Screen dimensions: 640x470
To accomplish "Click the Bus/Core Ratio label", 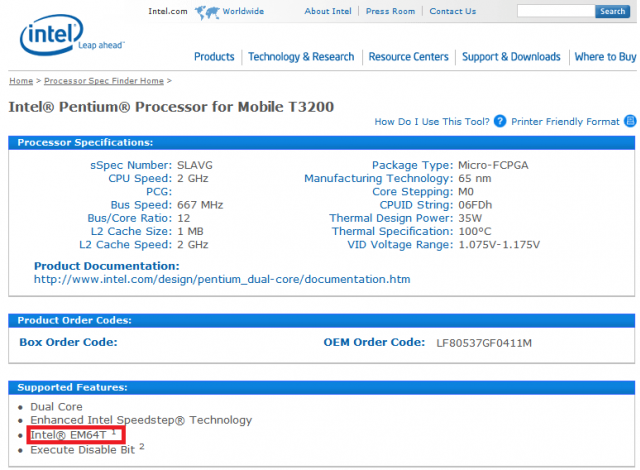I will [130, 218].
